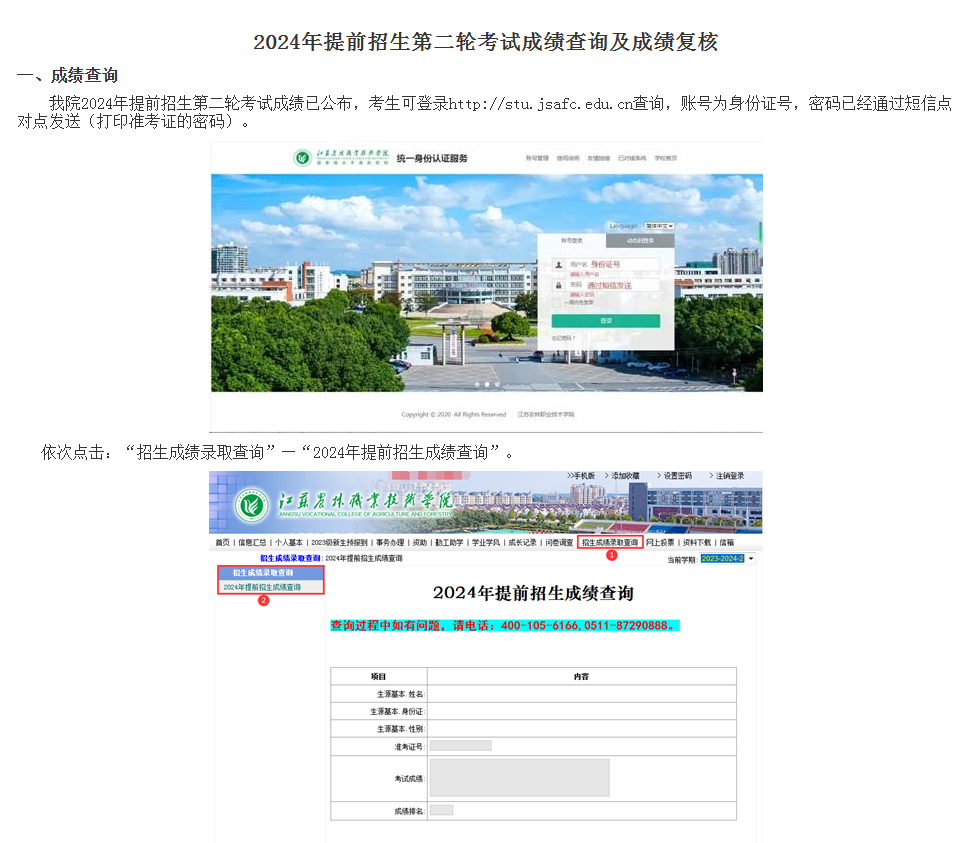Click the 生源基本.身份证 row label

pos(397,711)
